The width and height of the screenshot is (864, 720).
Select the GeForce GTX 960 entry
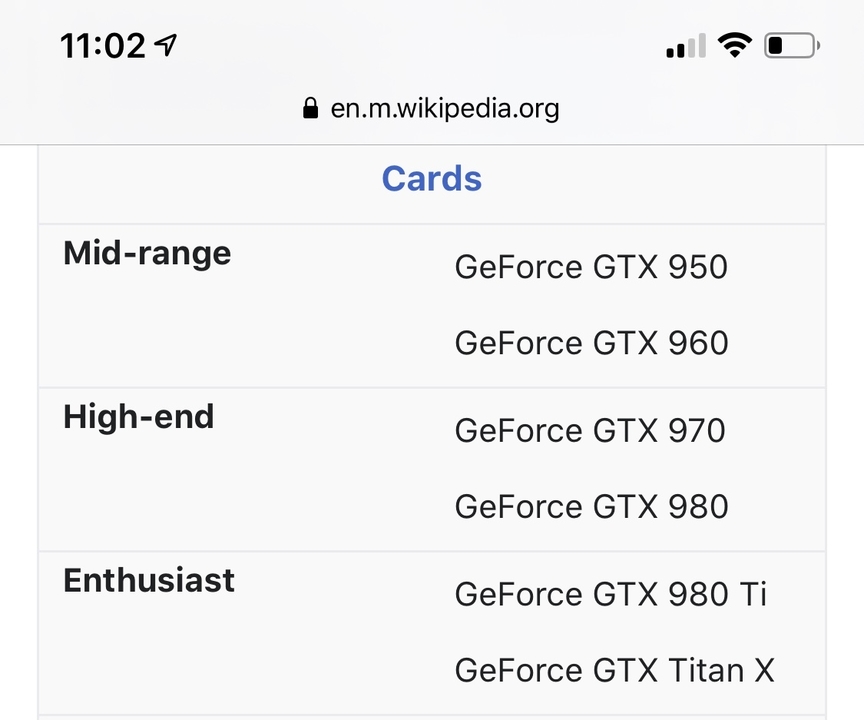click(591, 343)
